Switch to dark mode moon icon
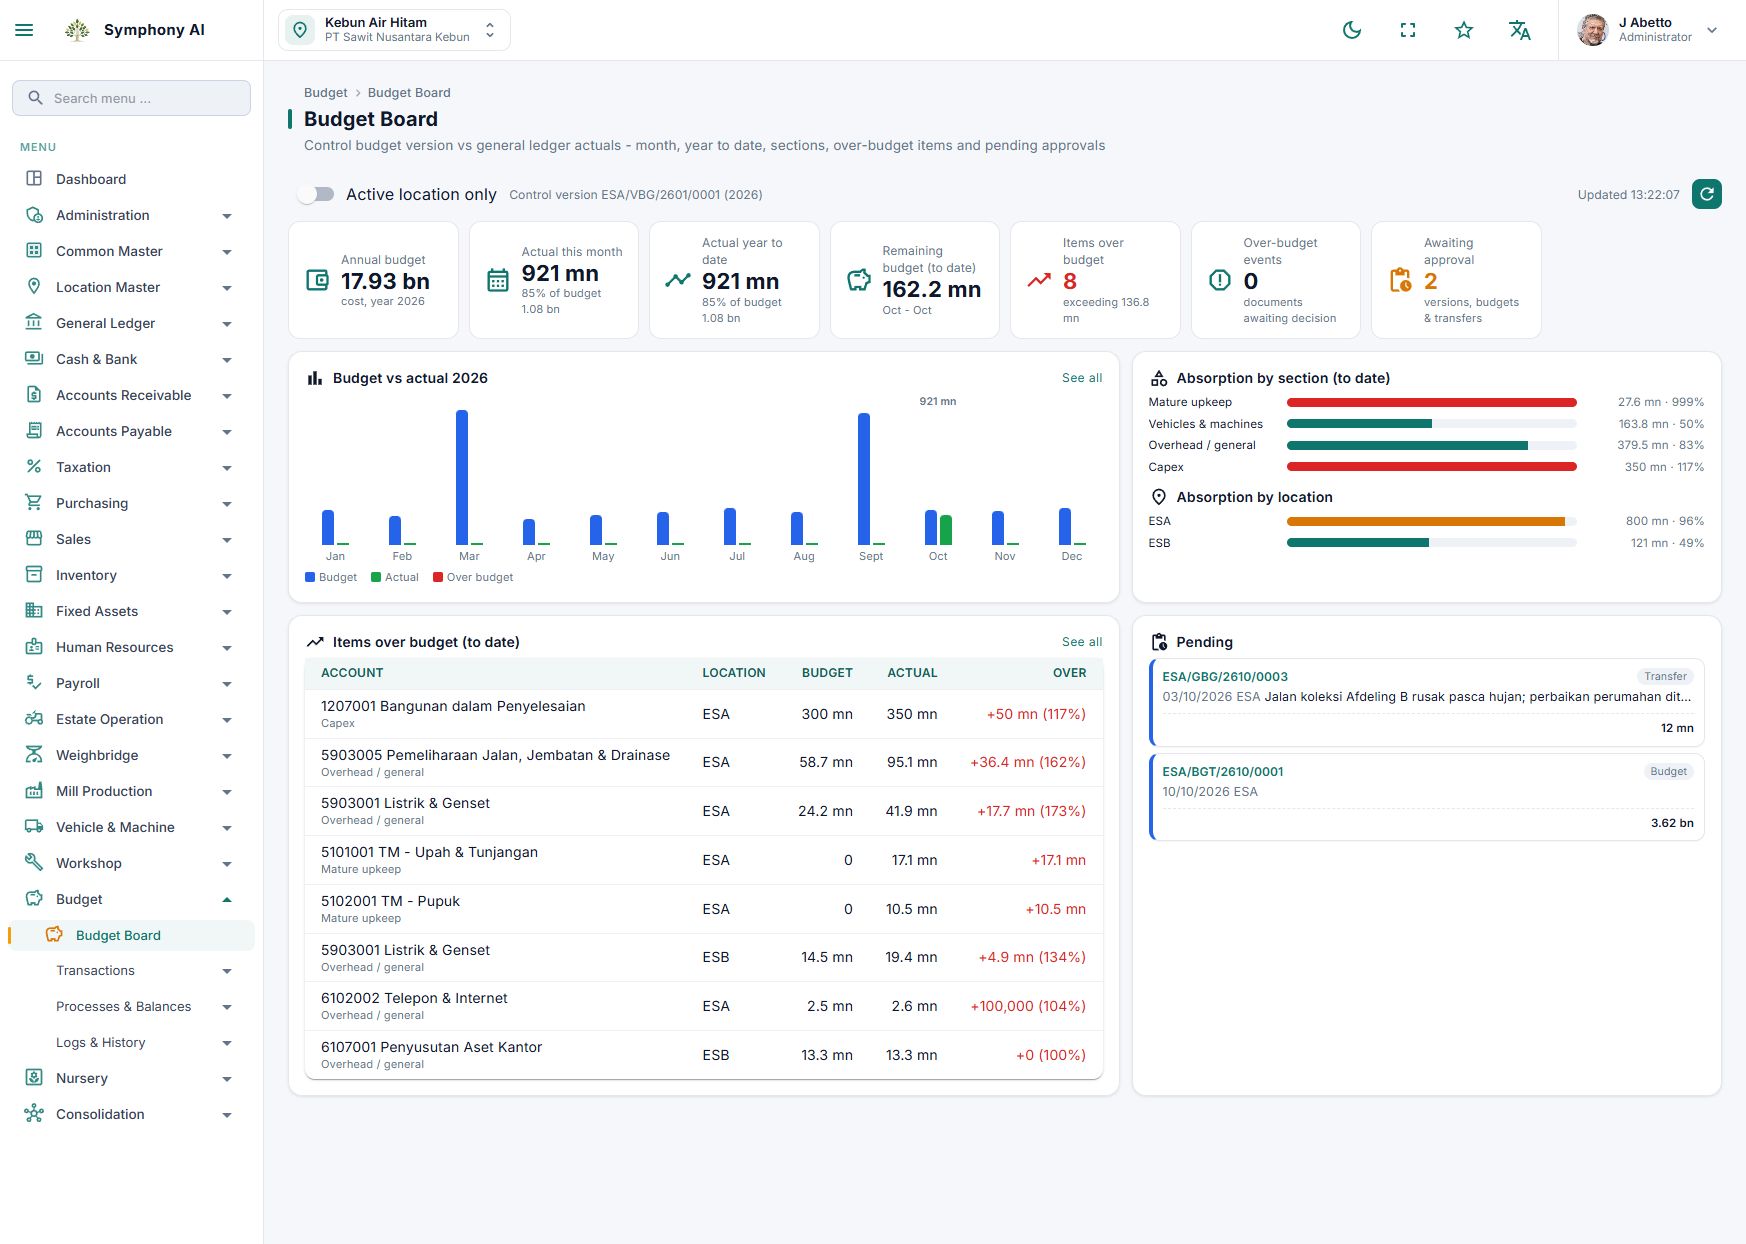The height and width of the screenshot is (1244, 1746). [x=1352, y=30]
